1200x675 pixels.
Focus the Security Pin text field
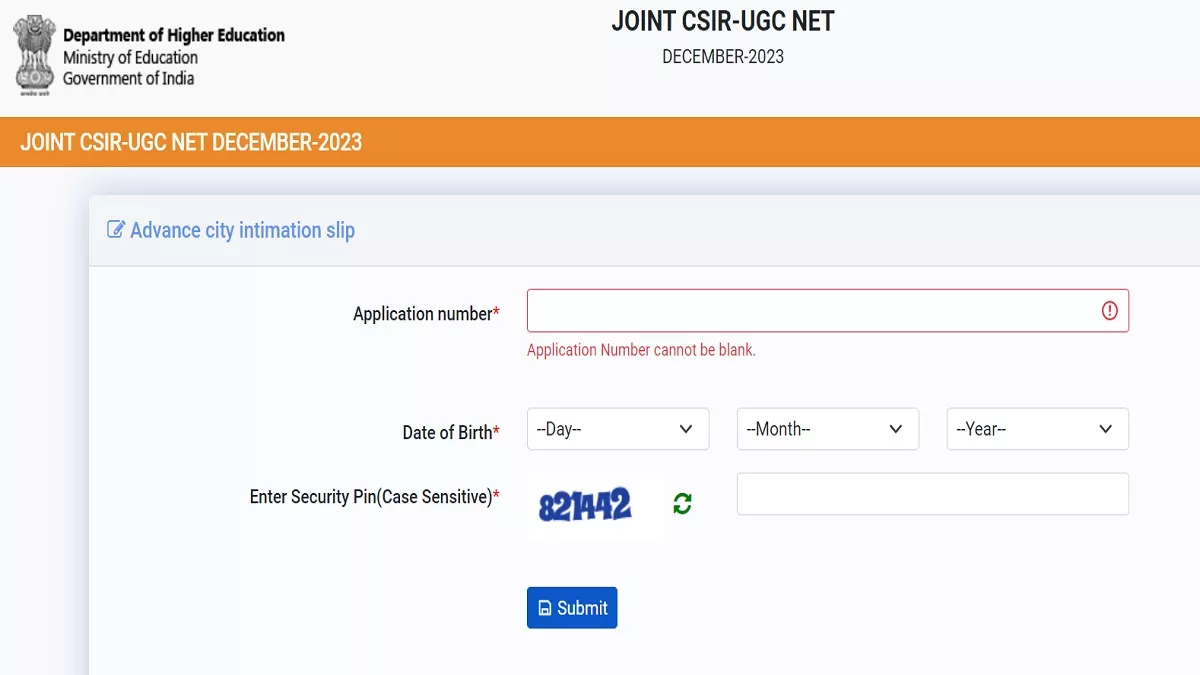[x=933, y=494]
